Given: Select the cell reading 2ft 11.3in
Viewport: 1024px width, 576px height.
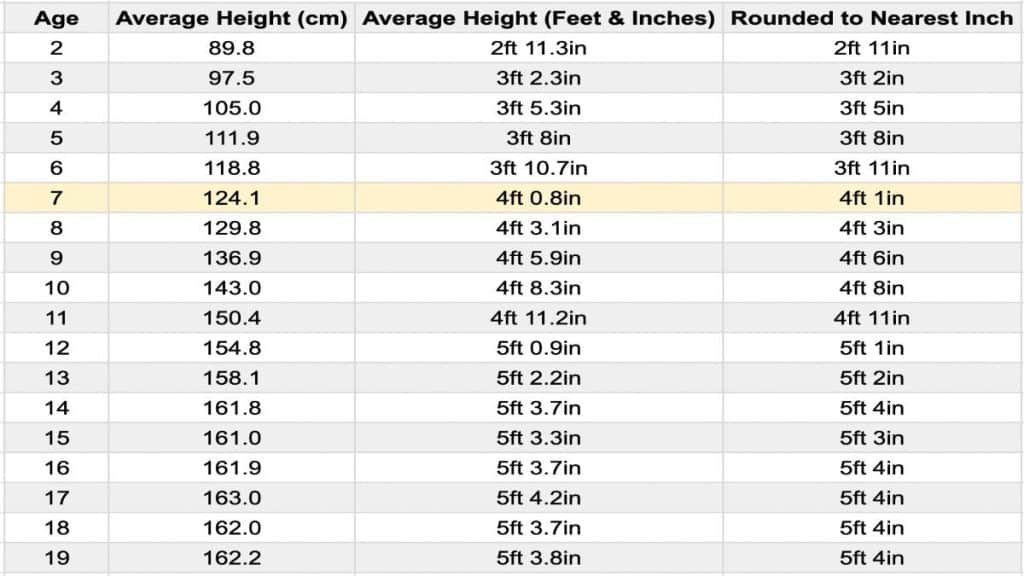Looking at the screenshot, I should point(539,48).
